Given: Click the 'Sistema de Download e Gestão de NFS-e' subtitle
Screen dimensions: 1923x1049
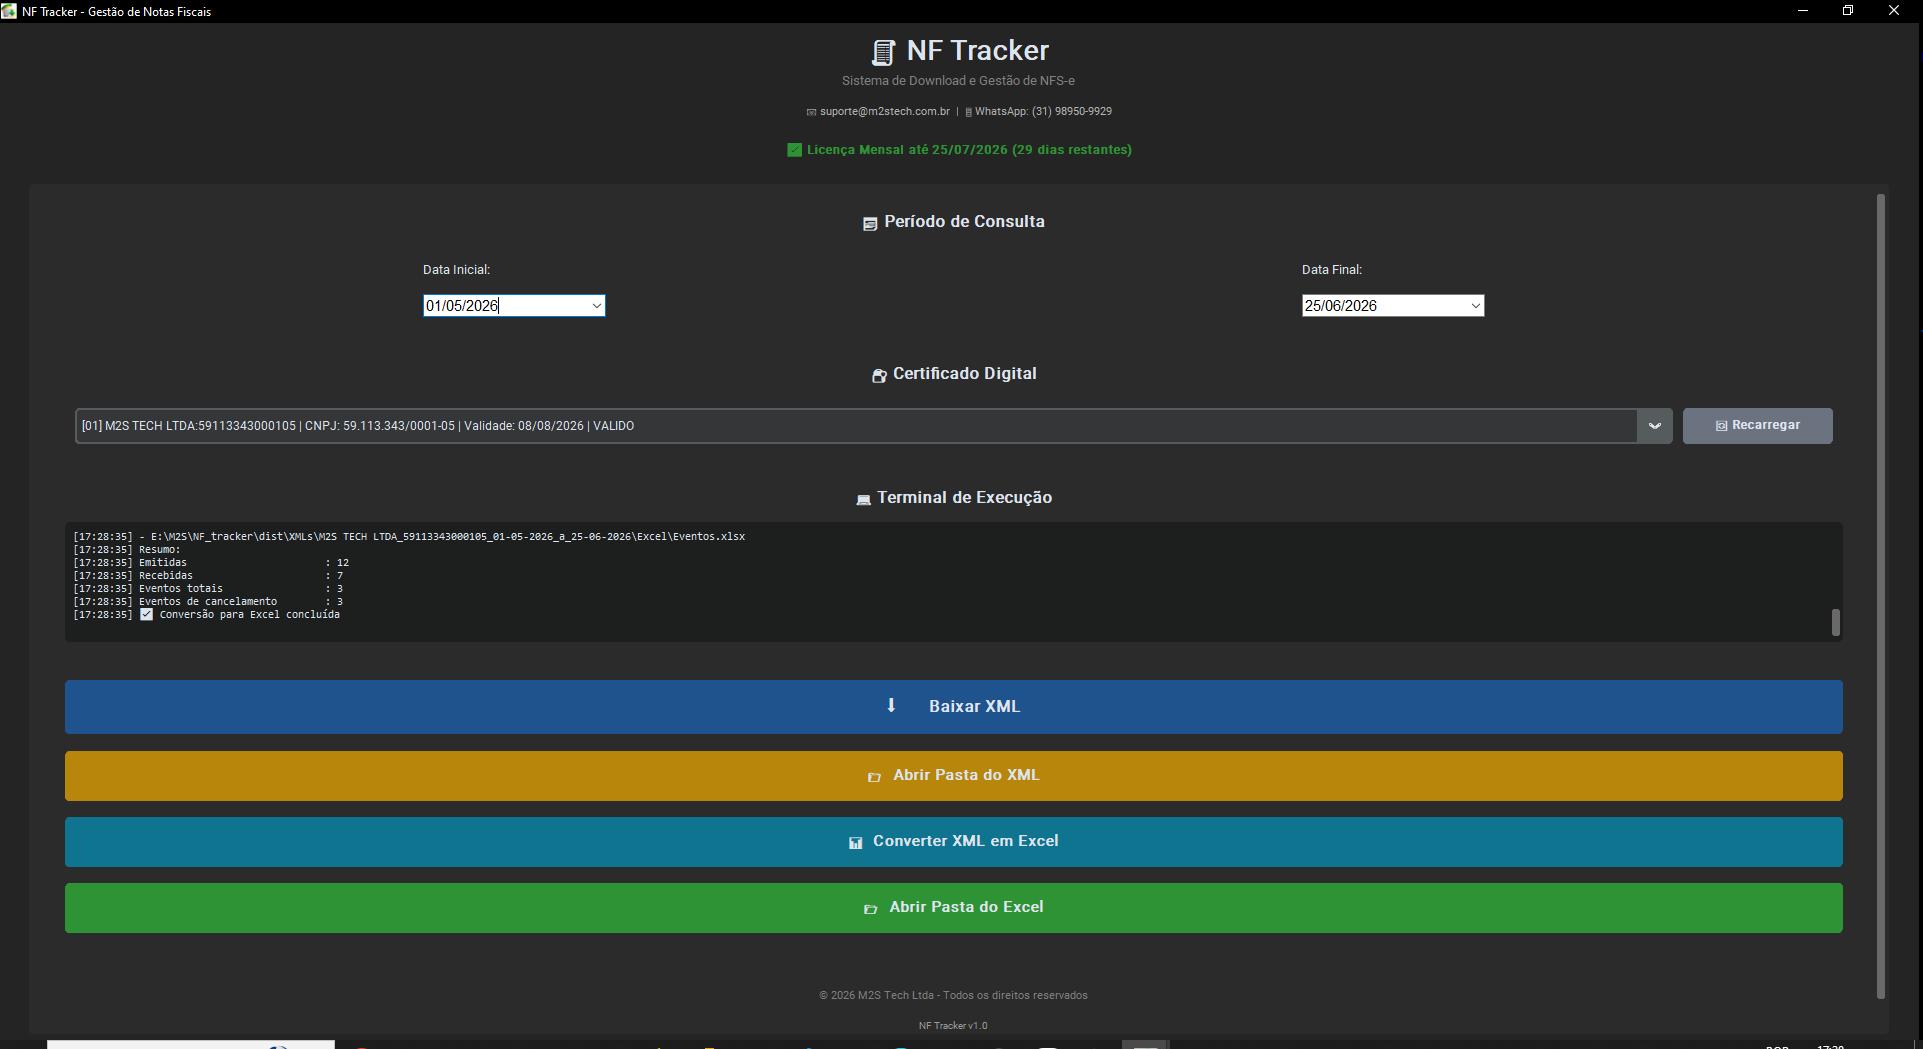Looking at the screenshot, I should (x=958, y=81).
